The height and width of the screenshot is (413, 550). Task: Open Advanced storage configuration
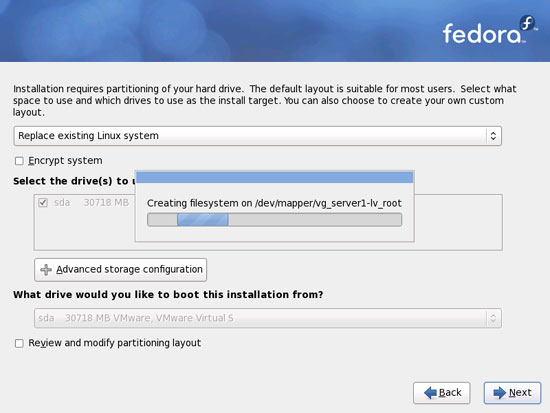(x=121, y=269)
